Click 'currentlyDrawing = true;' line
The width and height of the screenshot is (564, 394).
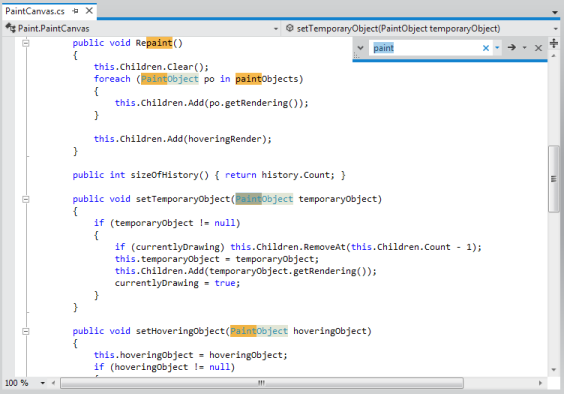pos(177,283)
